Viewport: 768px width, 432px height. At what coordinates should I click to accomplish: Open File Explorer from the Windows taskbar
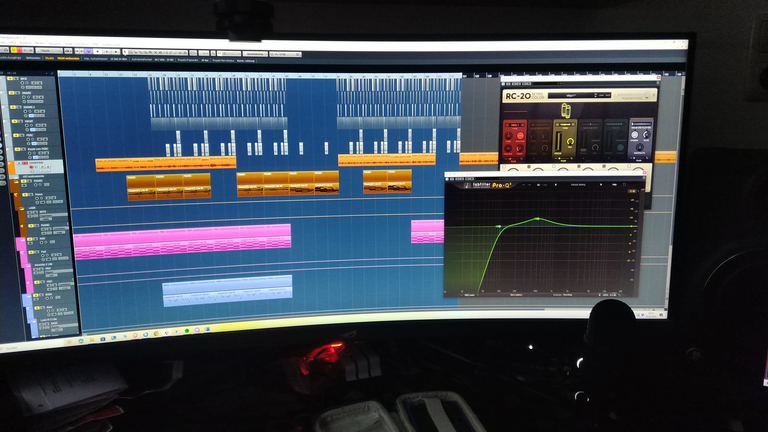pos(92,339)
